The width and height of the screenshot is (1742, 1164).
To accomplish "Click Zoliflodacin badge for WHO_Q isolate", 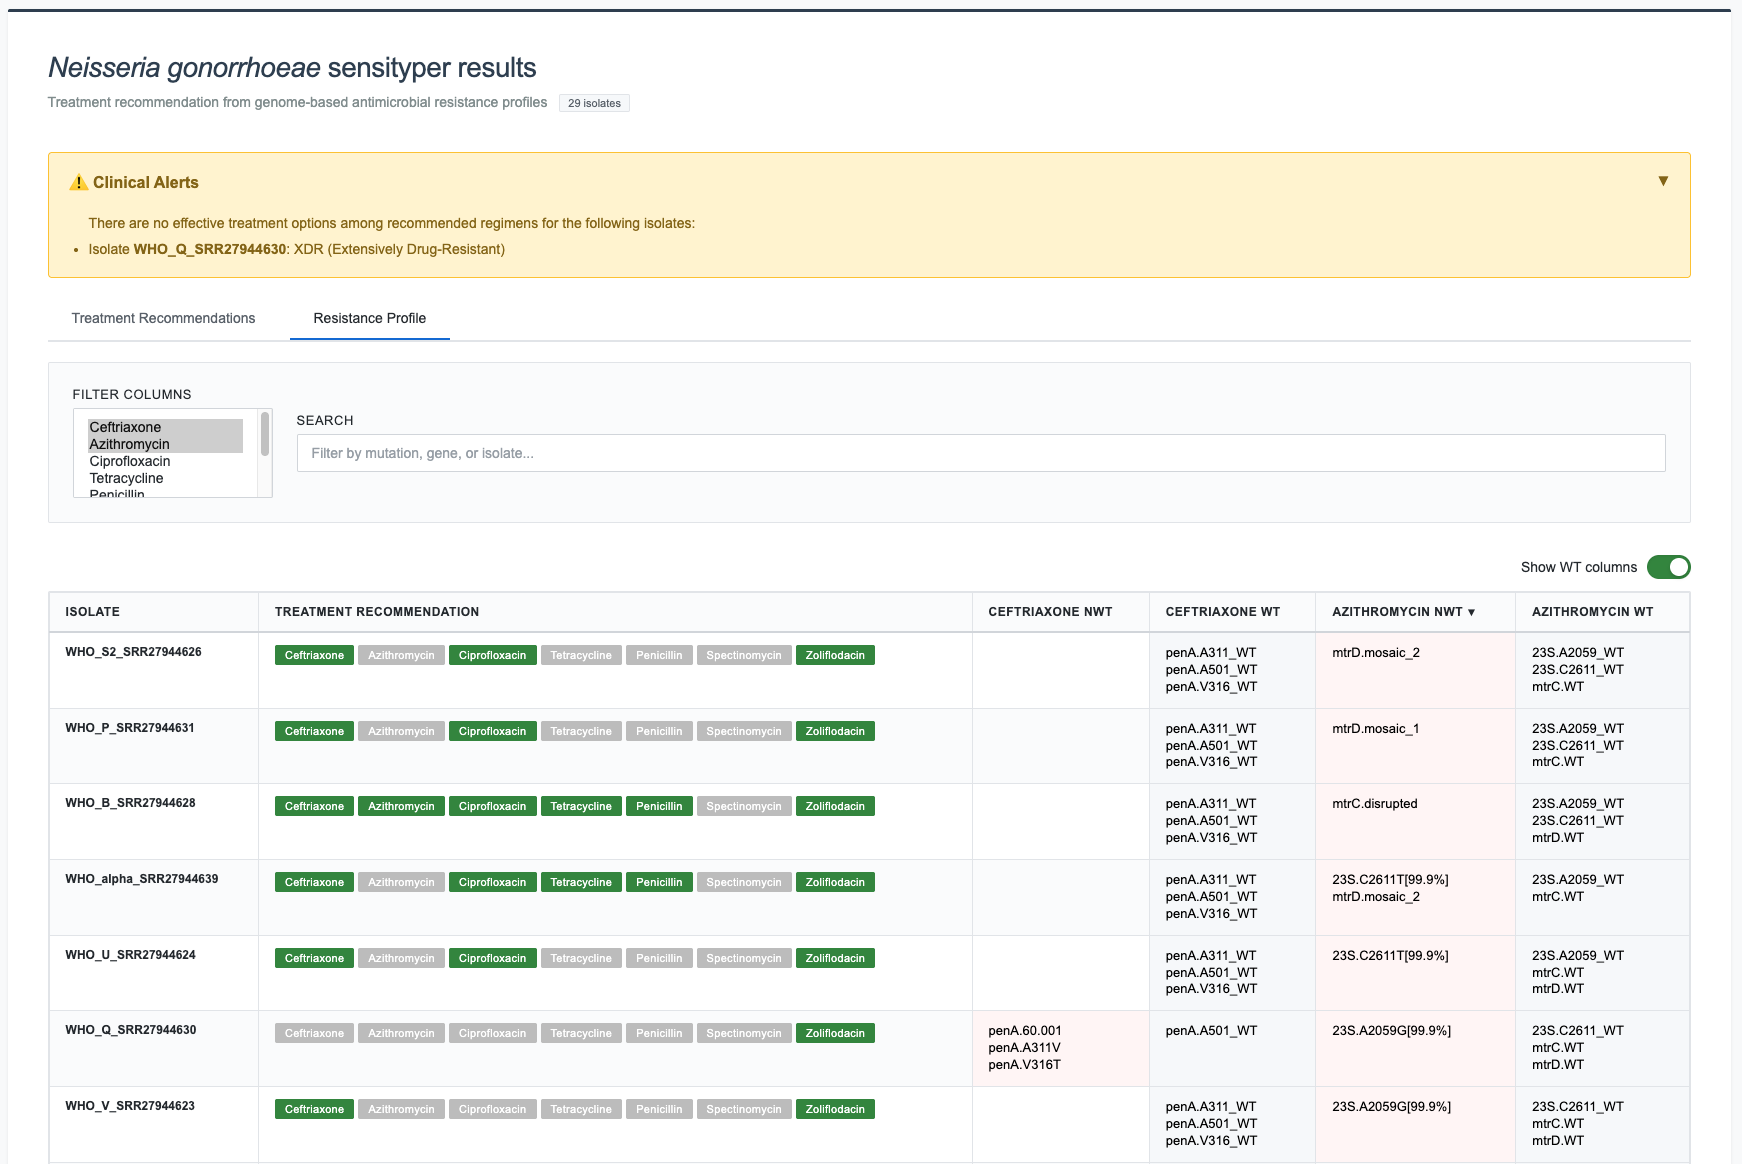I will pos(834,1033).
